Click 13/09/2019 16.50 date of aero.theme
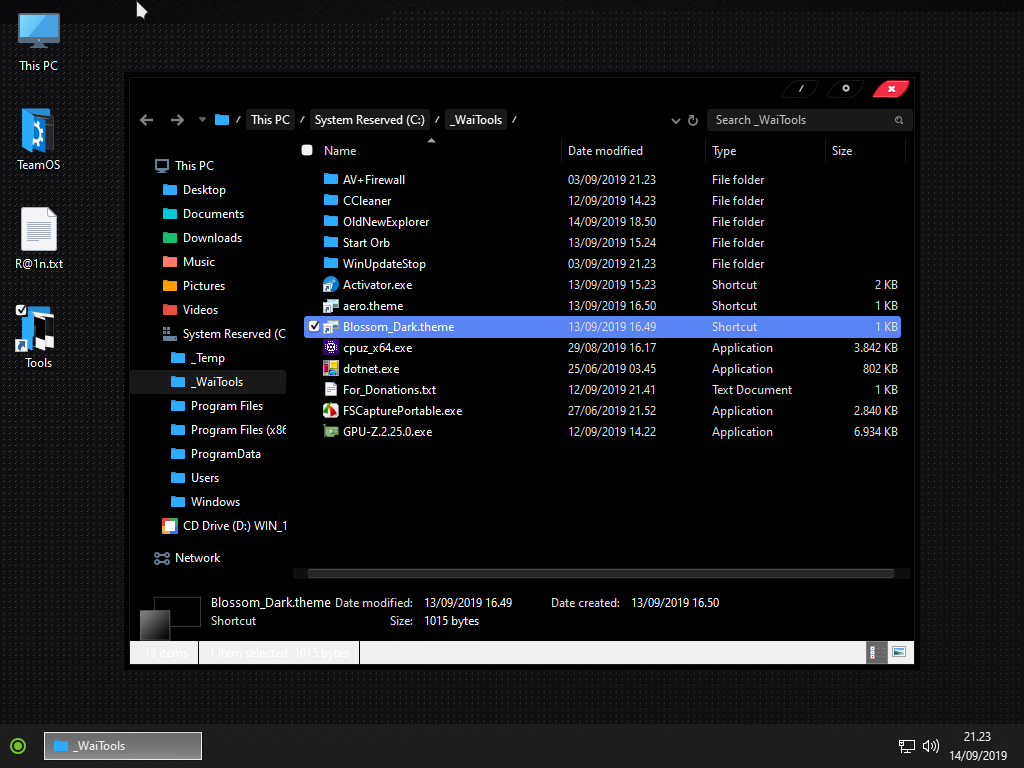1024x768 pixels. tap(612, 306)
